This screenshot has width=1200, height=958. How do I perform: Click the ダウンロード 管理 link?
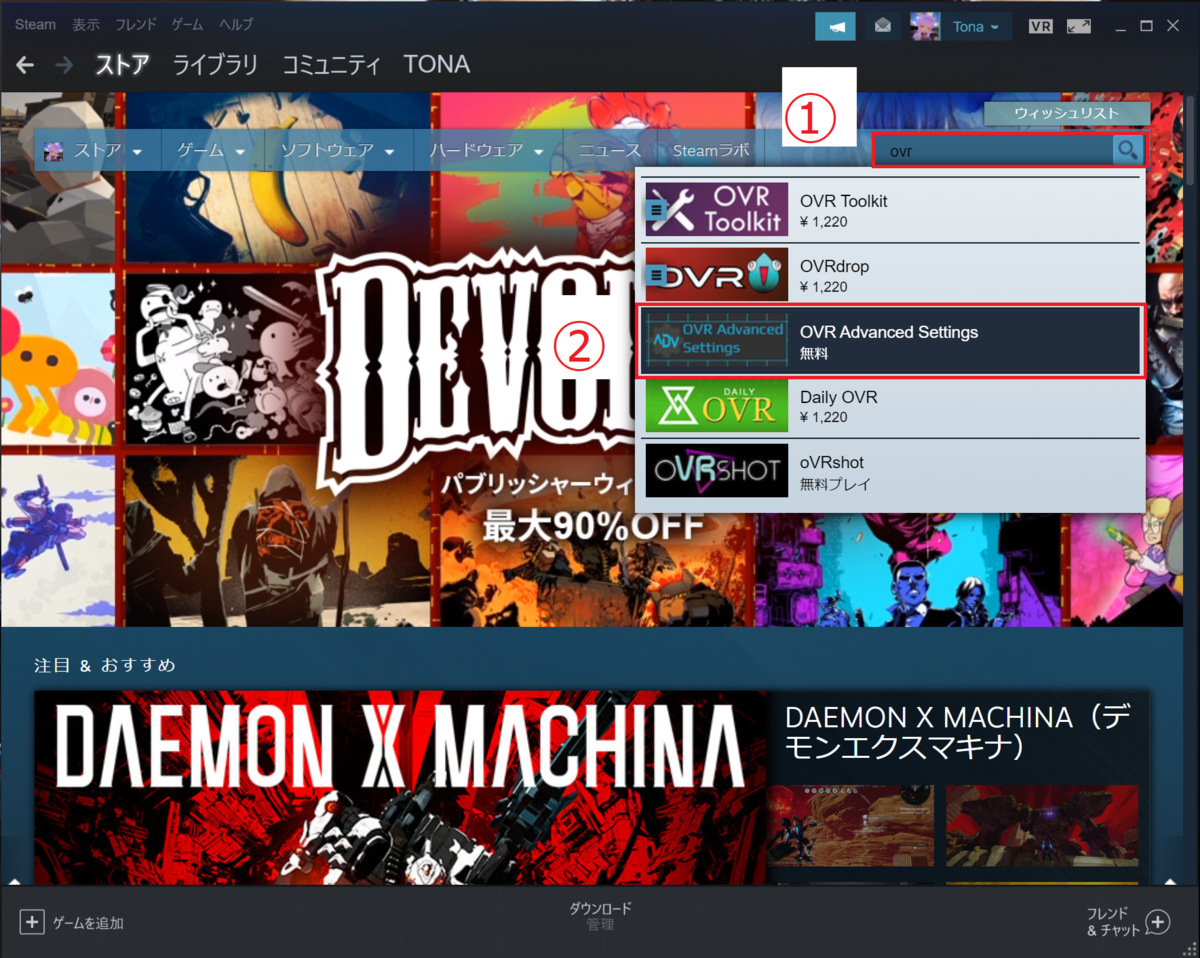click(600, 916)
